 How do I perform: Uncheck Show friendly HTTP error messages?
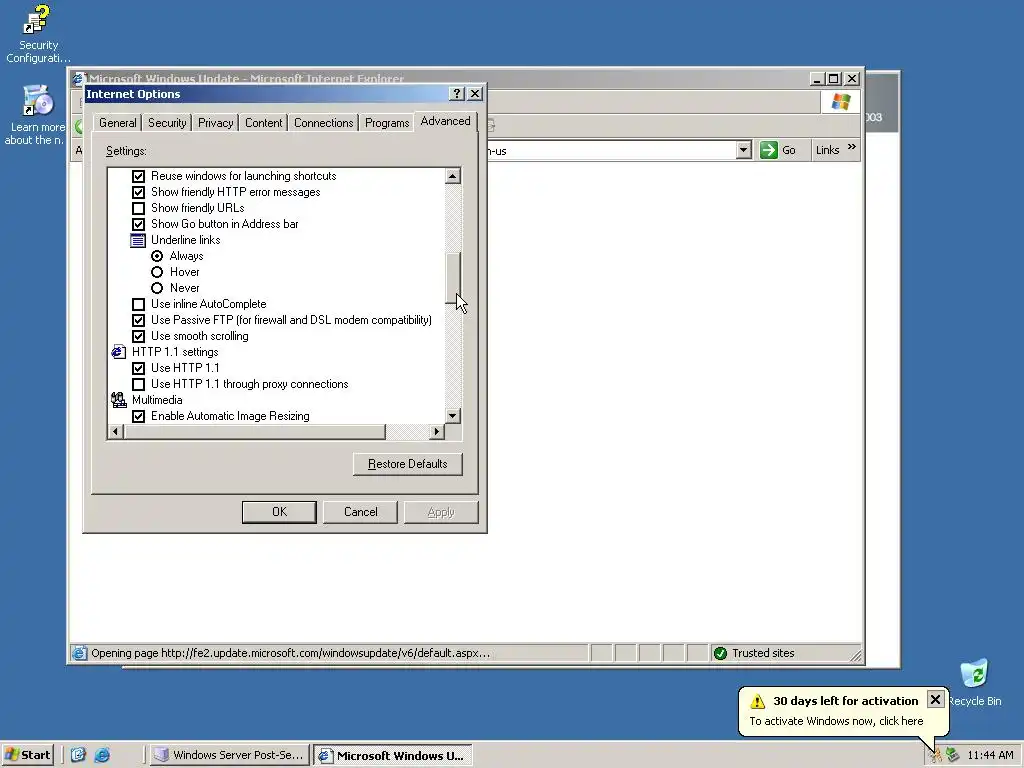tap(138, 192)
